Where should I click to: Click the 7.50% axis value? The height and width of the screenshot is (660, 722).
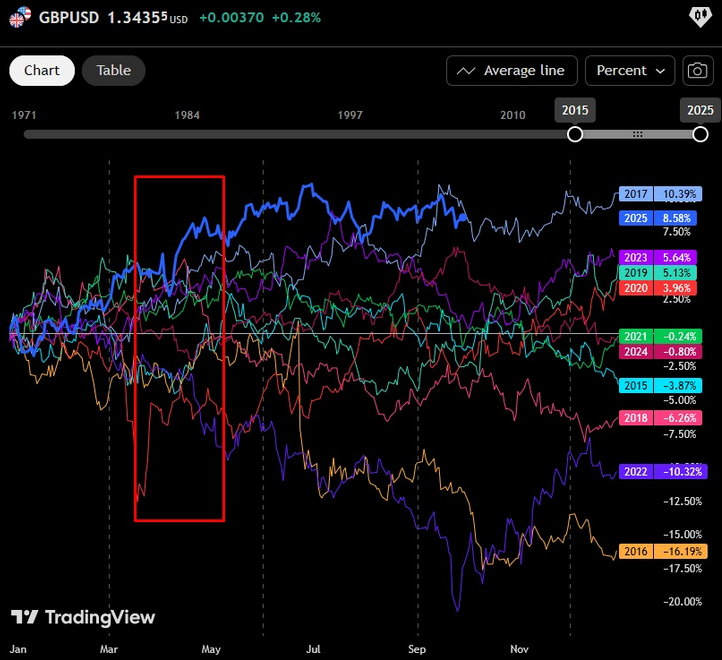pyautogui.click(x=676, y=232)
